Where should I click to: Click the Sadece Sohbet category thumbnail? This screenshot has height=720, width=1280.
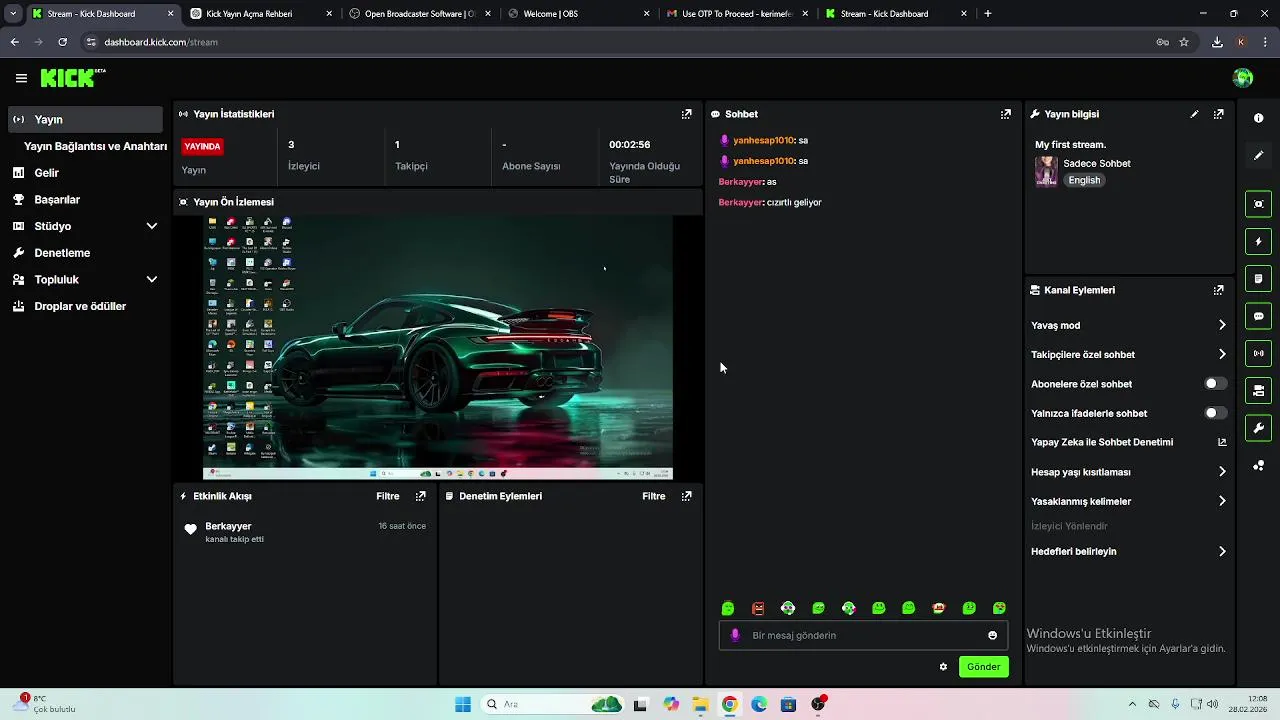tap(1046, 171)
